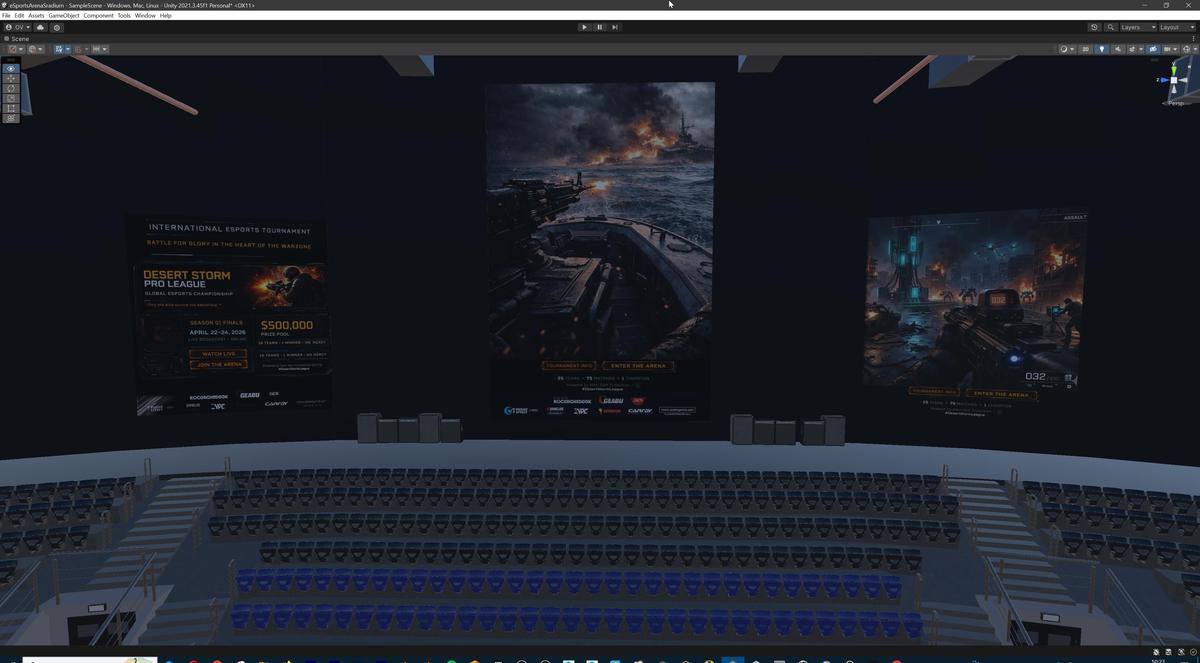Image resolution: width=1200 pixels, height=663 pixels.
Task: Toggle scene lighting
Action: pyautogui.click(x=1102, y=49)
